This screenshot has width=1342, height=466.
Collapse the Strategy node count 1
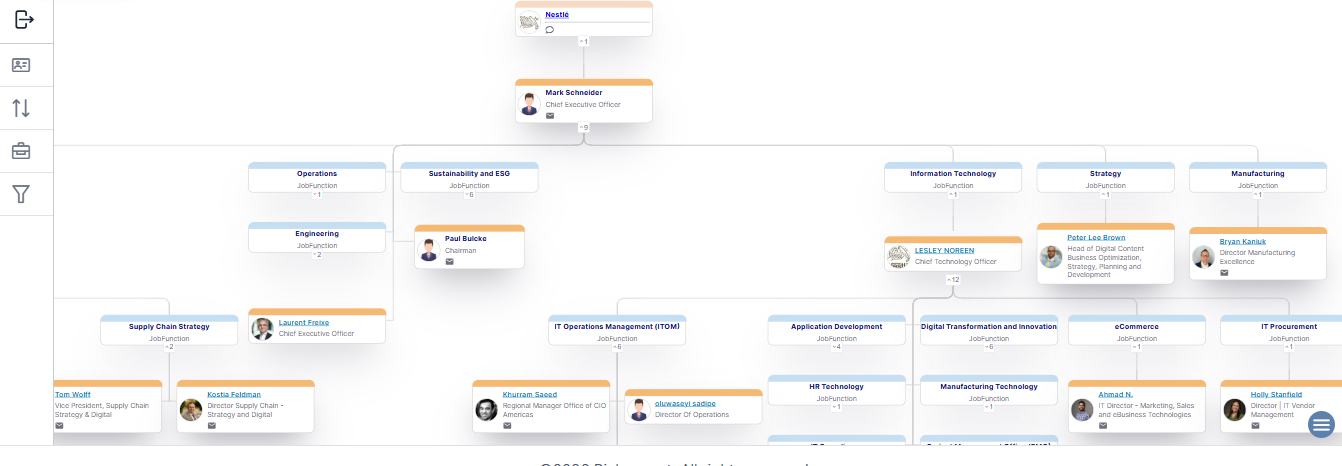point(1105,195)
